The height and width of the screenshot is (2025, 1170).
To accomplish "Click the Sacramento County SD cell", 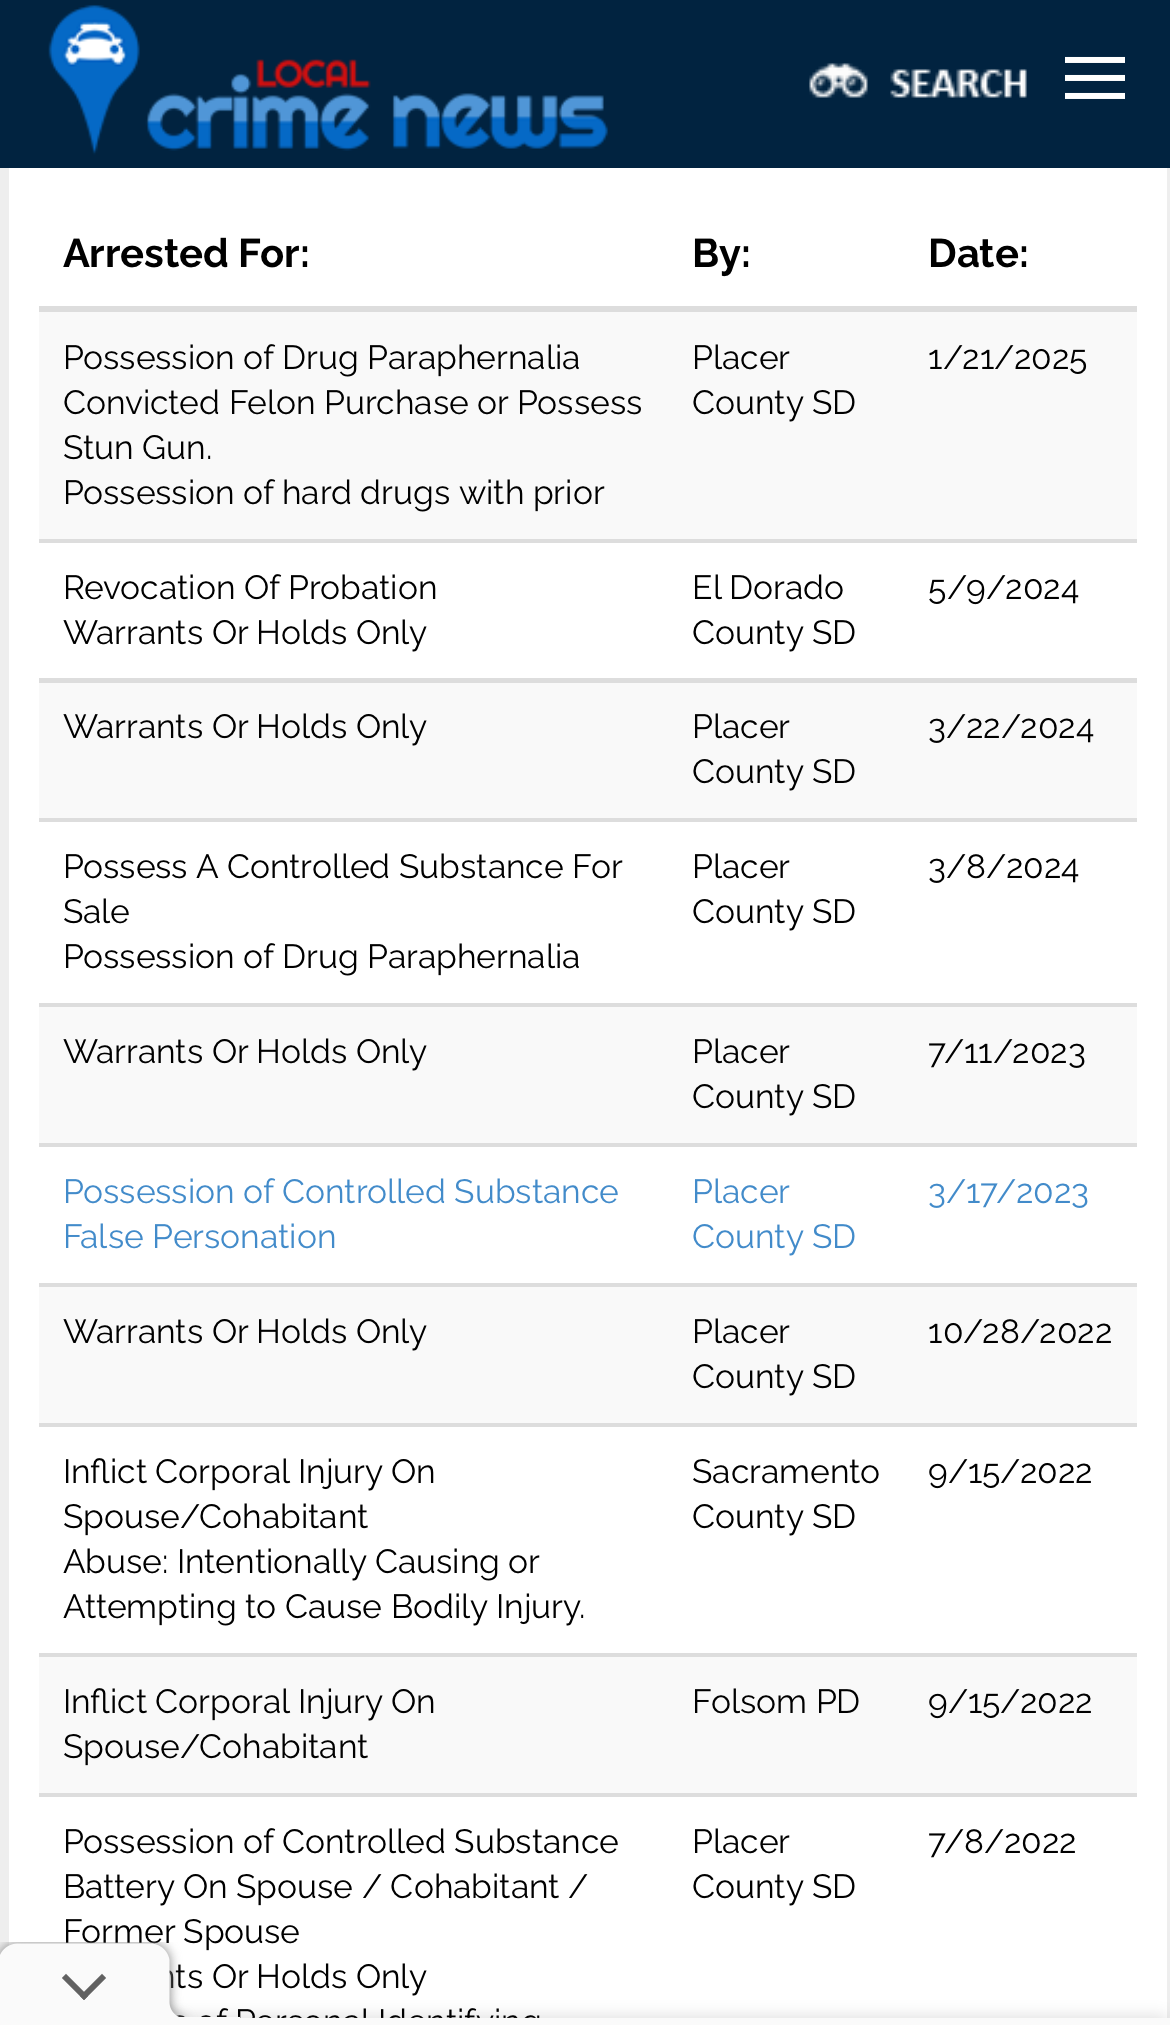I will tap(785, 1494).
